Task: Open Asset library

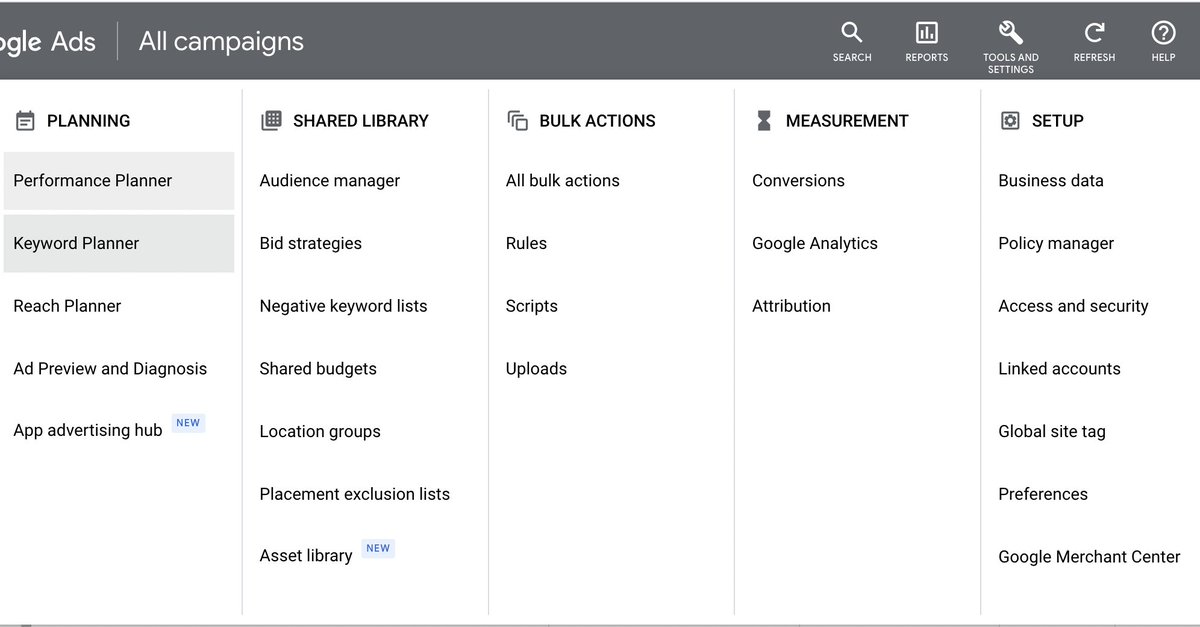Action: tap(305, 556)
